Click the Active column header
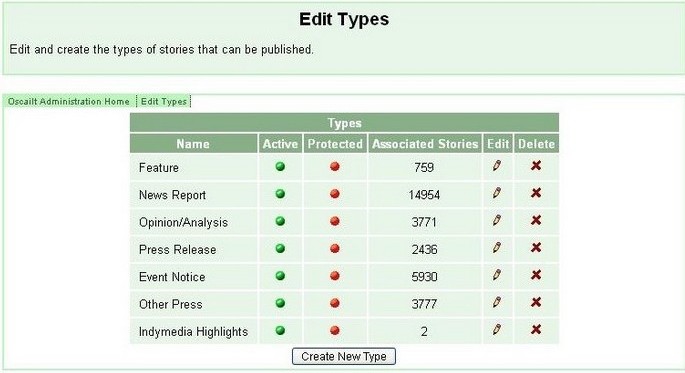This screenshot has height=373, width=685. click(280, 144)
